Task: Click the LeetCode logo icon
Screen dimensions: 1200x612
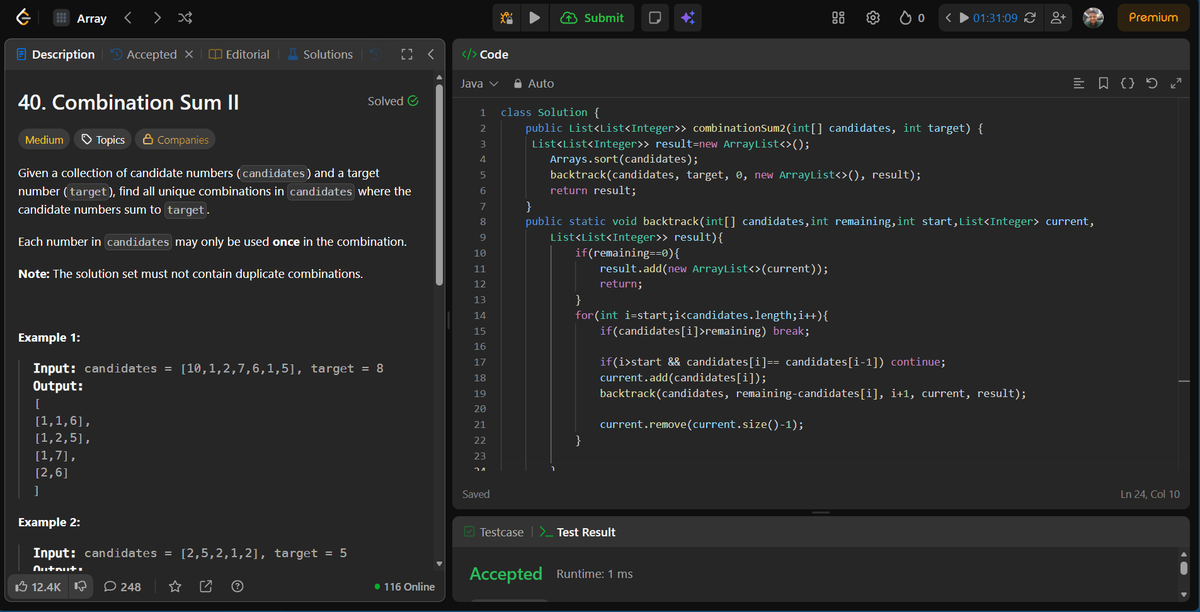Action: (22, 18)
